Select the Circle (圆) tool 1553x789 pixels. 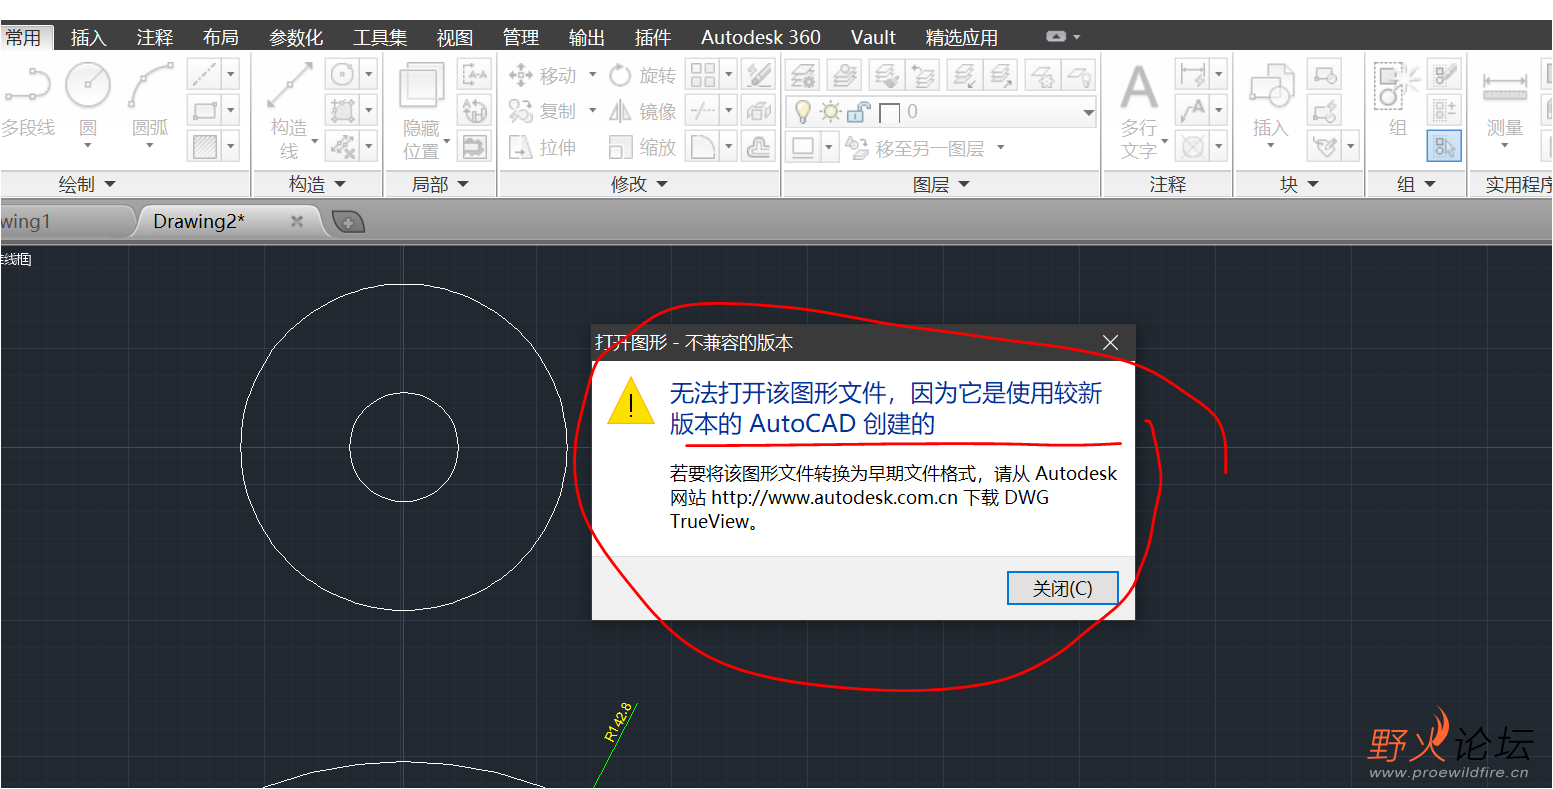pos(88,100)
